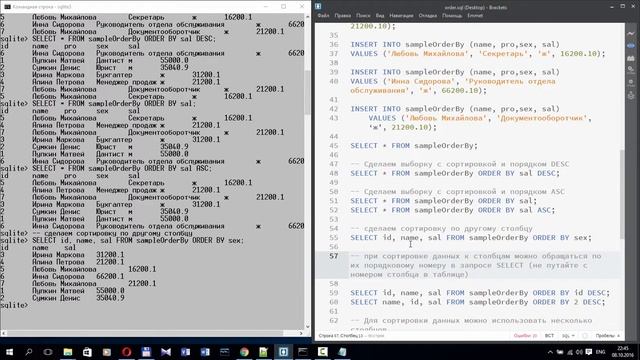Click the Live Preview lightning icon in Brackets
This screenshot has height=360, width=640.
tap(631, 33)
